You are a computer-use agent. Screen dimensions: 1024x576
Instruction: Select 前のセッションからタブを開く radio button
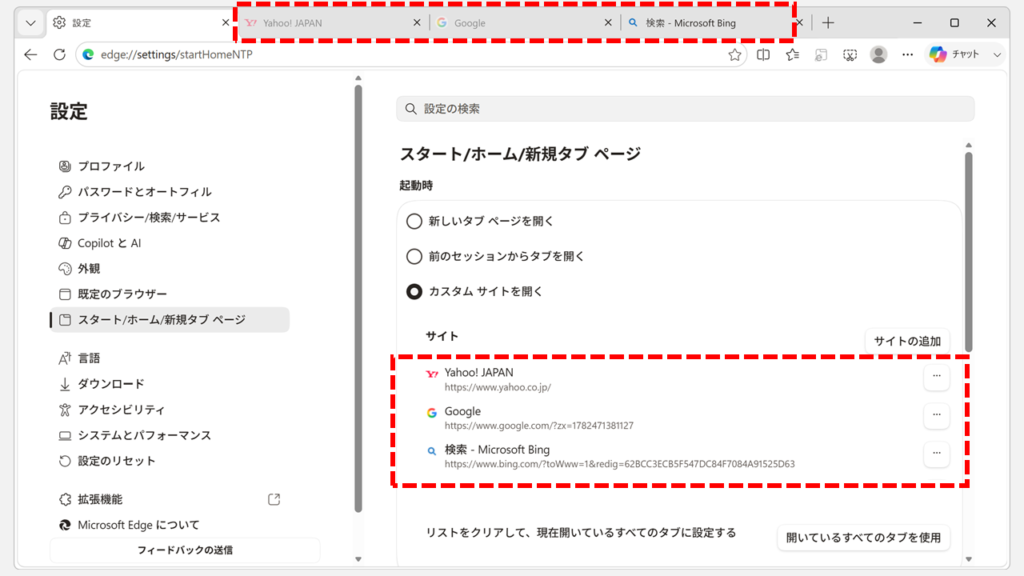pyautogui.click(x=414, y=257)
